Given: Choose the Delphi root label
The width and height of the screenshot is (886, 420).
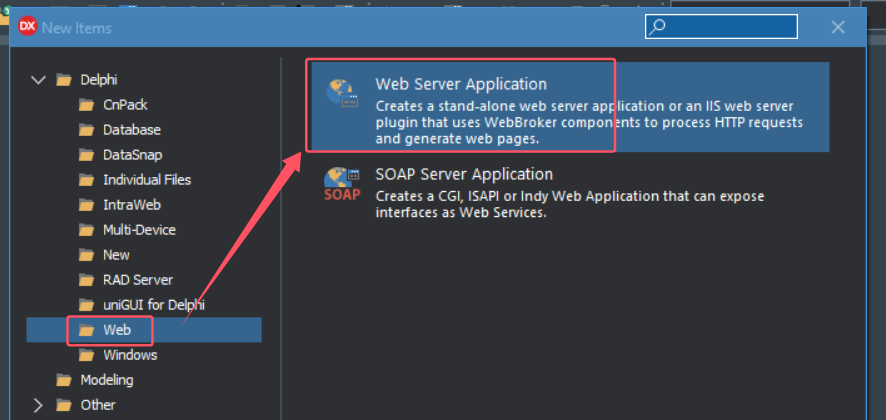Looking at the screenshot, I should 99,80.
